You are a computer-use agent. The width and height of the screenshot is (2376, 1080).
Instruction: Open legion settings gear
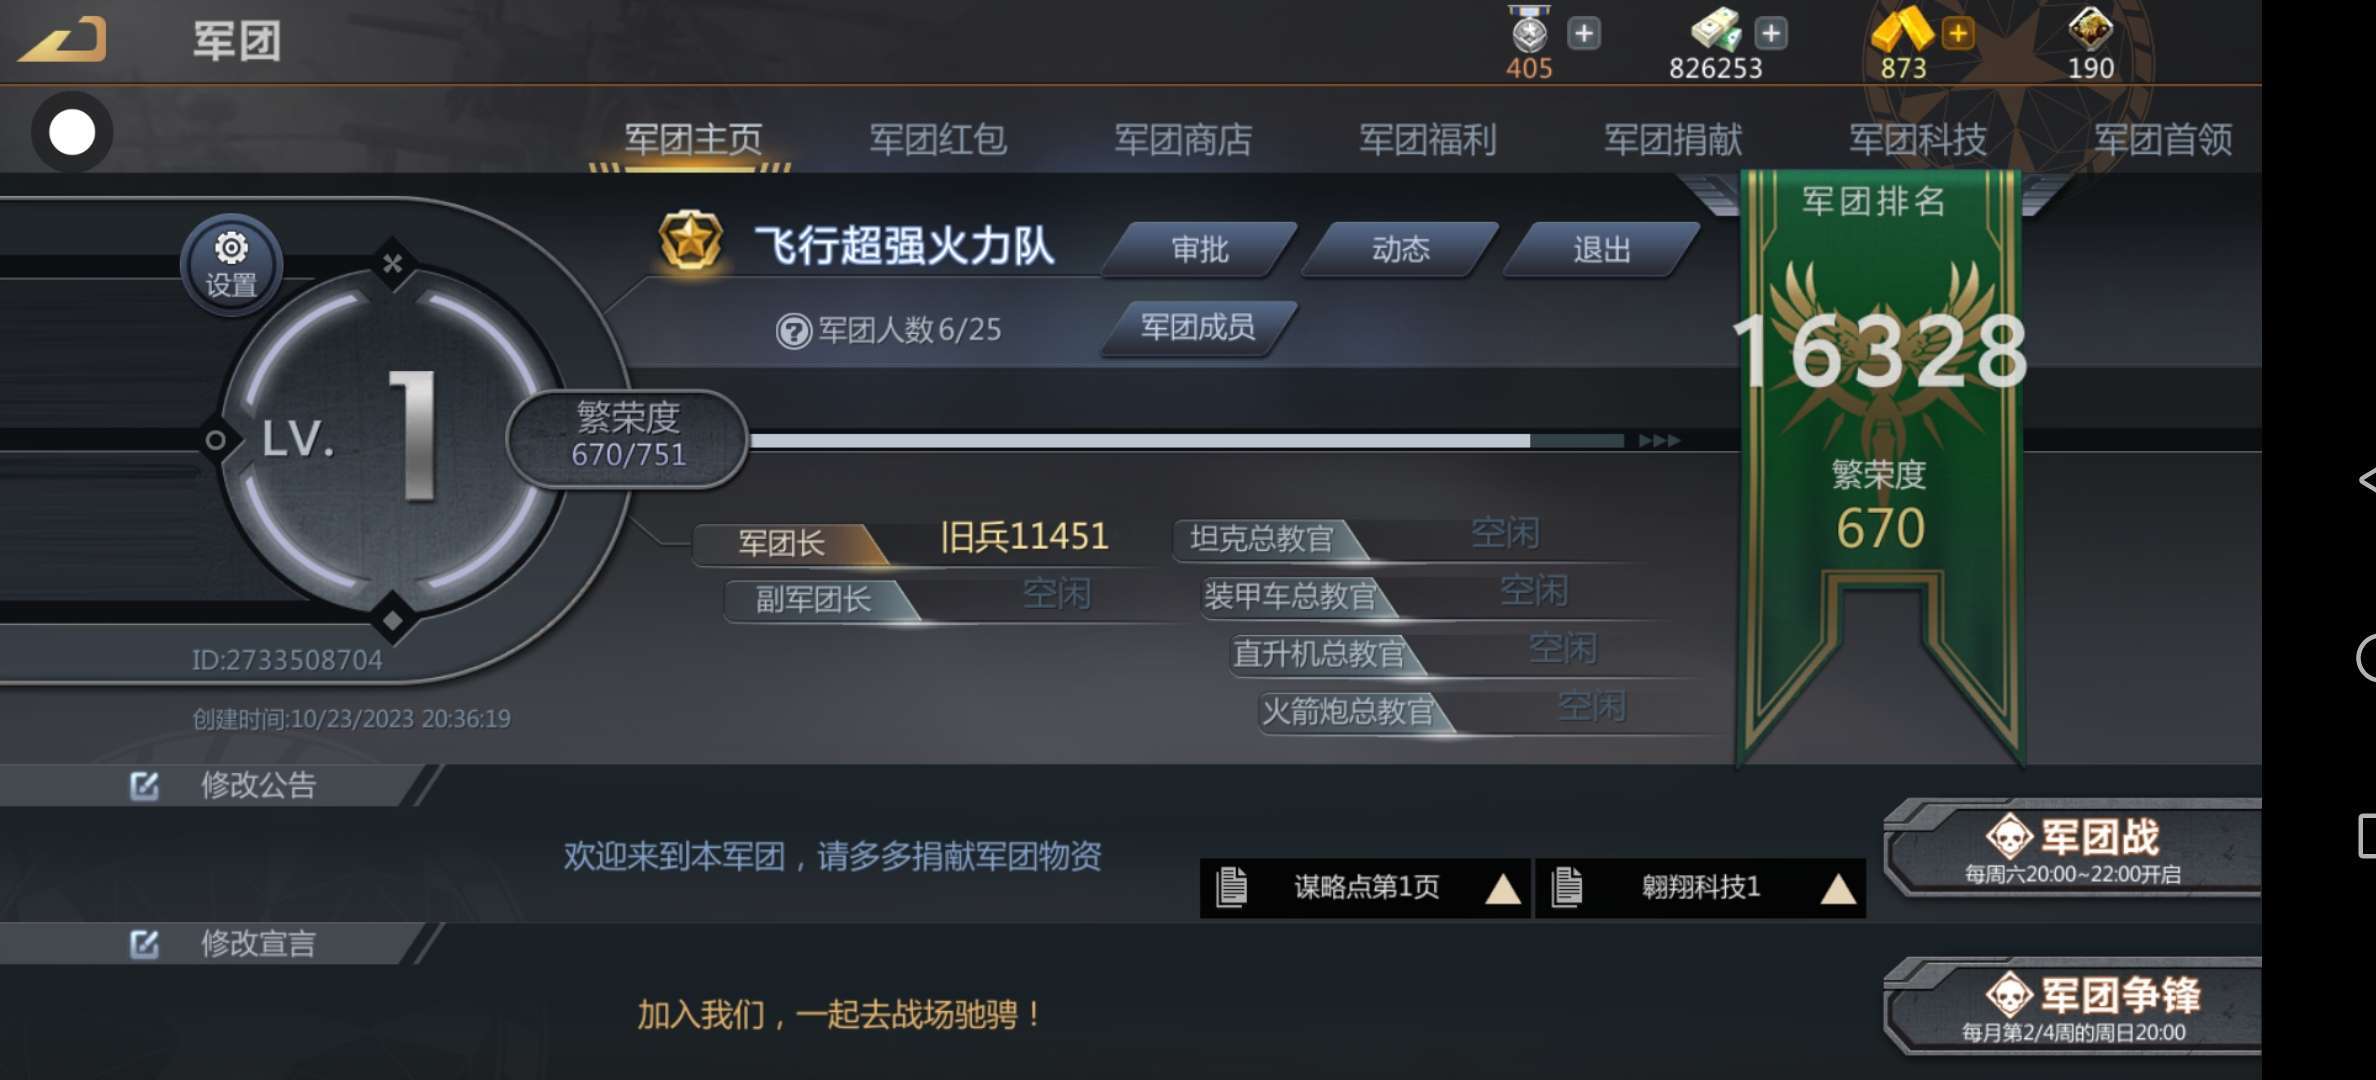[231, 266]
